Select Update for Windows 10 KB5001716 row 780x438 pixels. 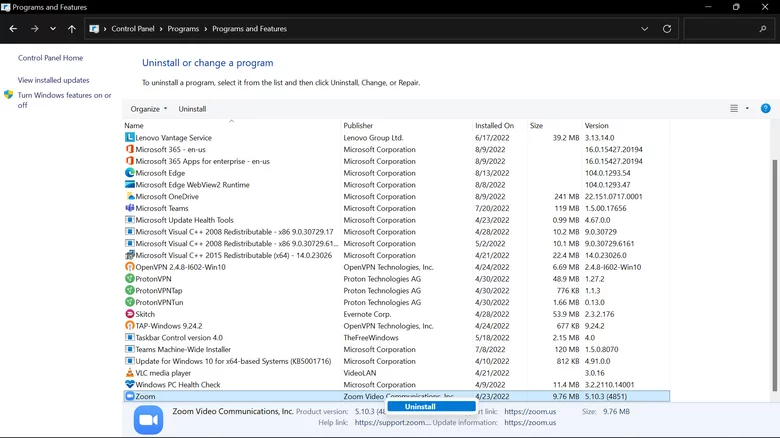[396, 361]
